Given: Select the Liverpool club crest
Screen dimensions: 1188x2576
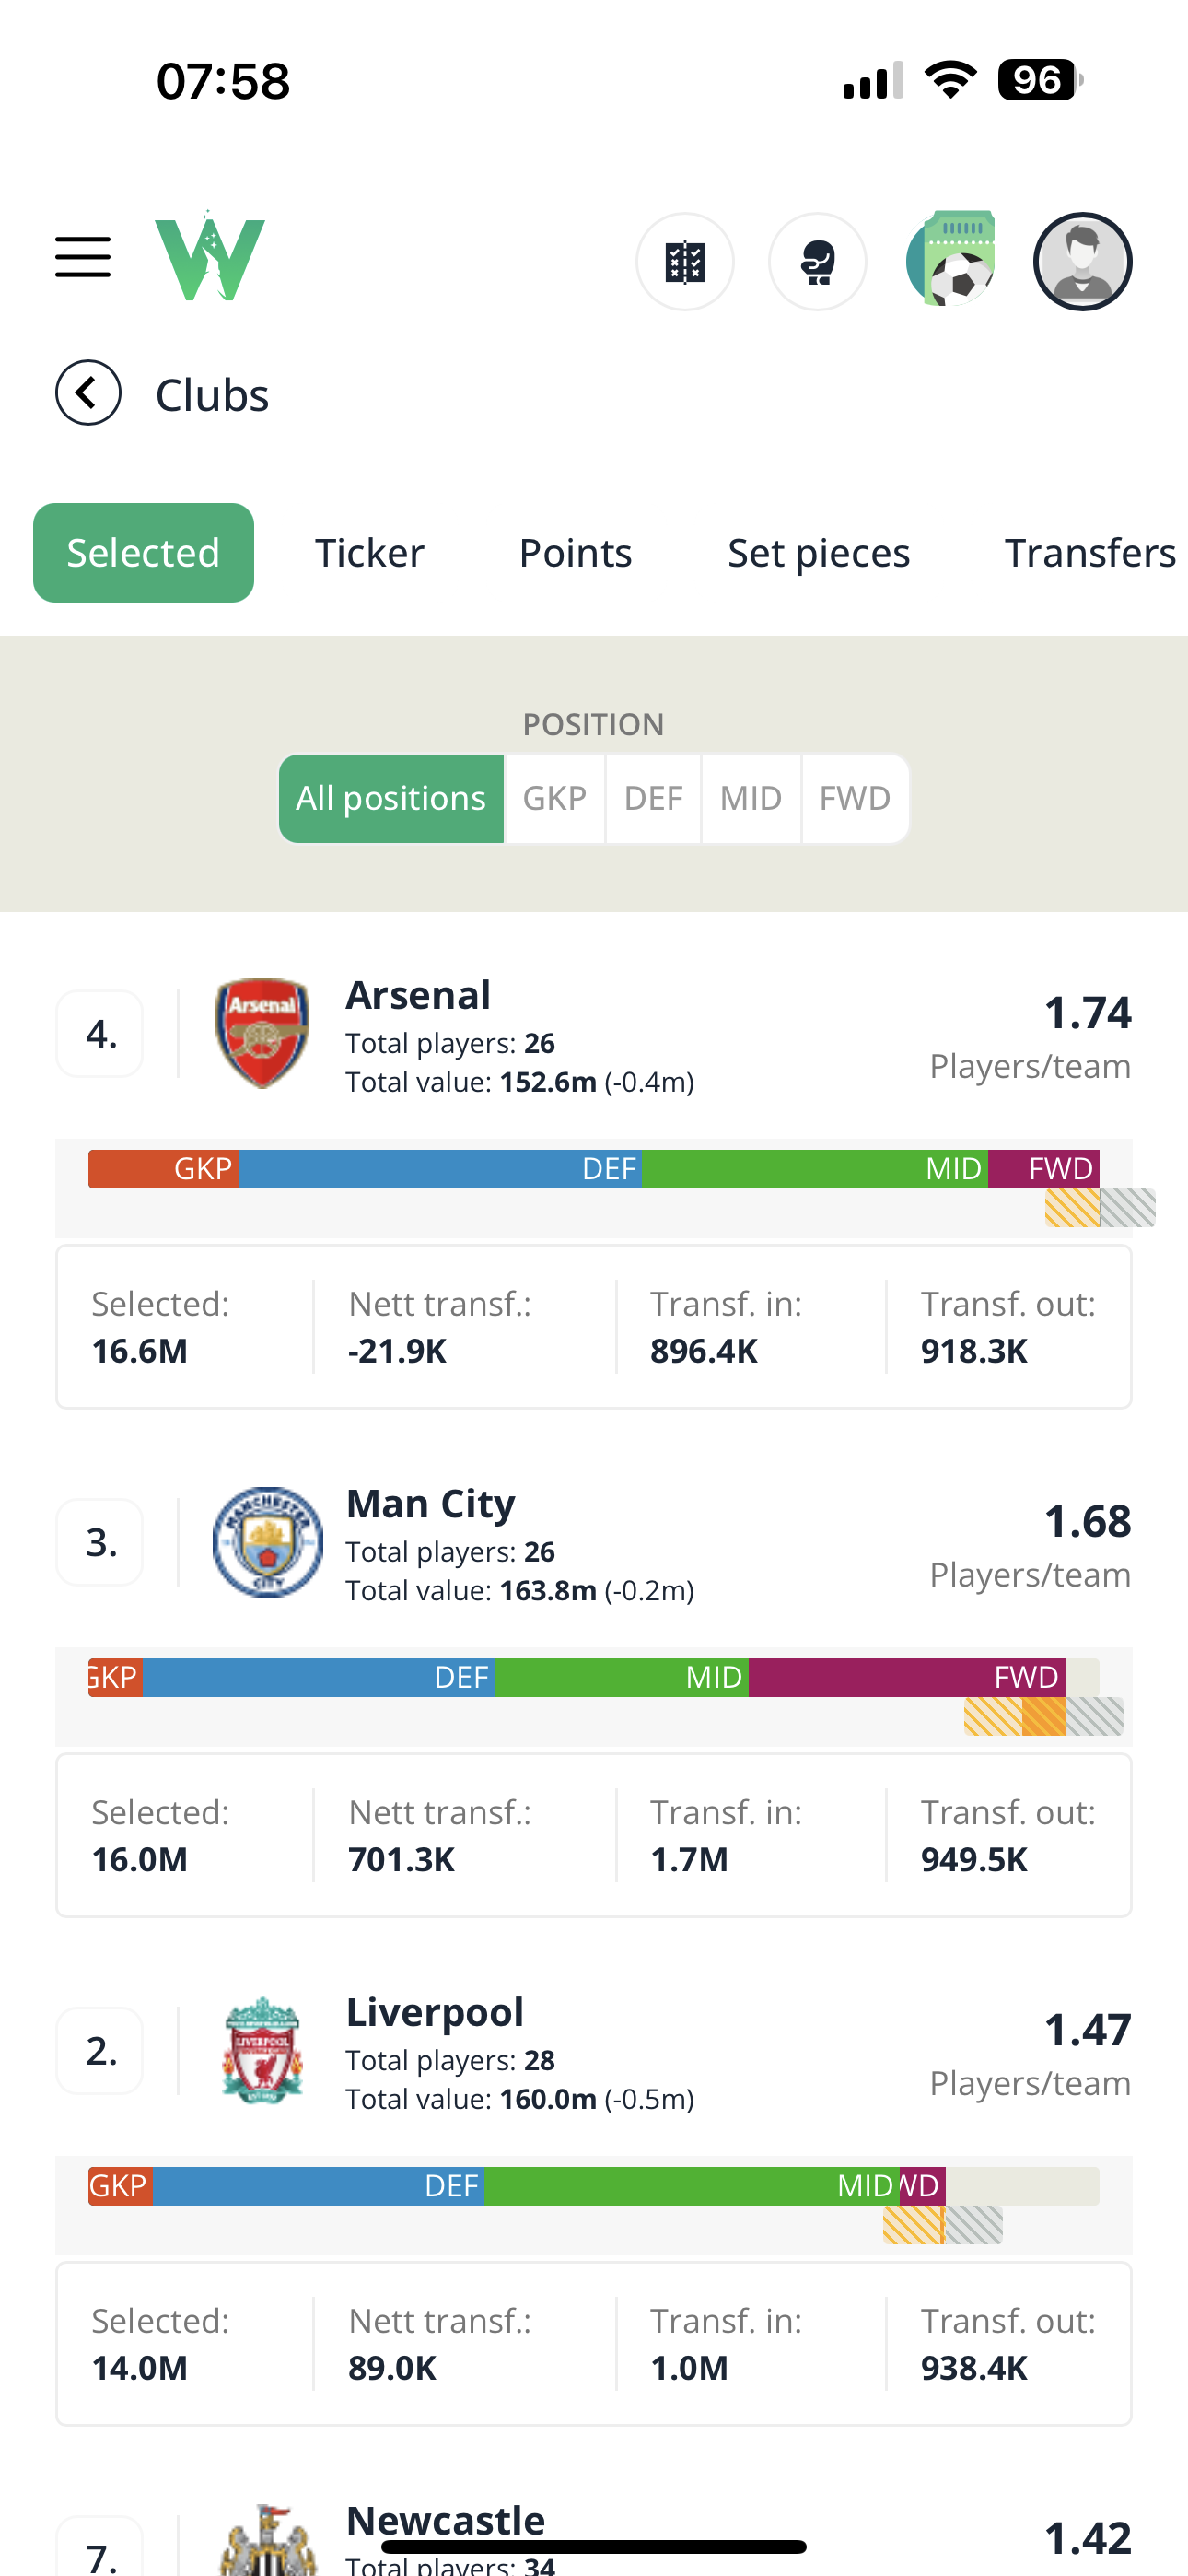Looking at the screenshot, I should [x=262, y=2050].
